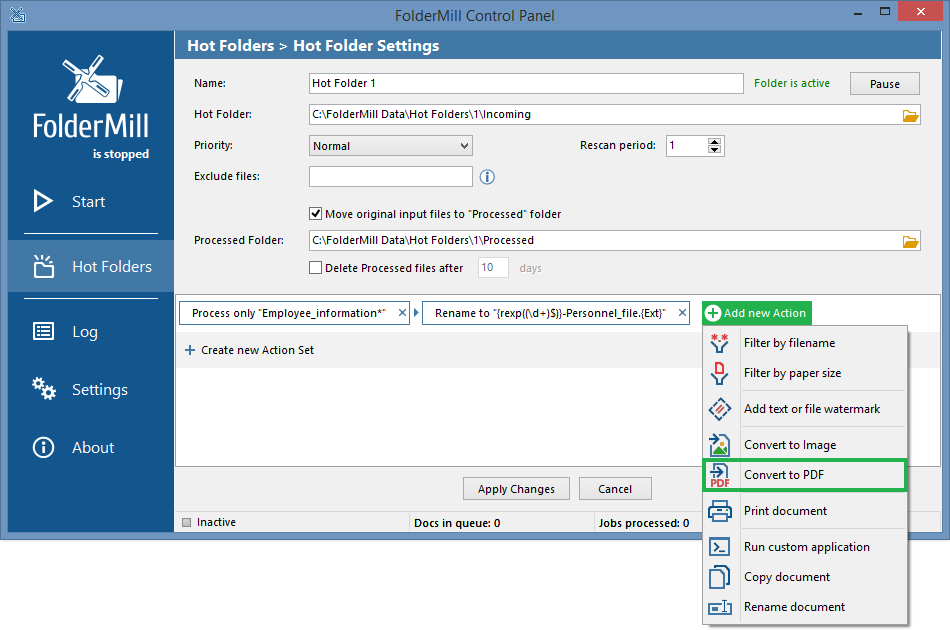Viewport: 950px width, 630px height.
Task: Click the watermark diamond icon
Action: tap(719, 410)
